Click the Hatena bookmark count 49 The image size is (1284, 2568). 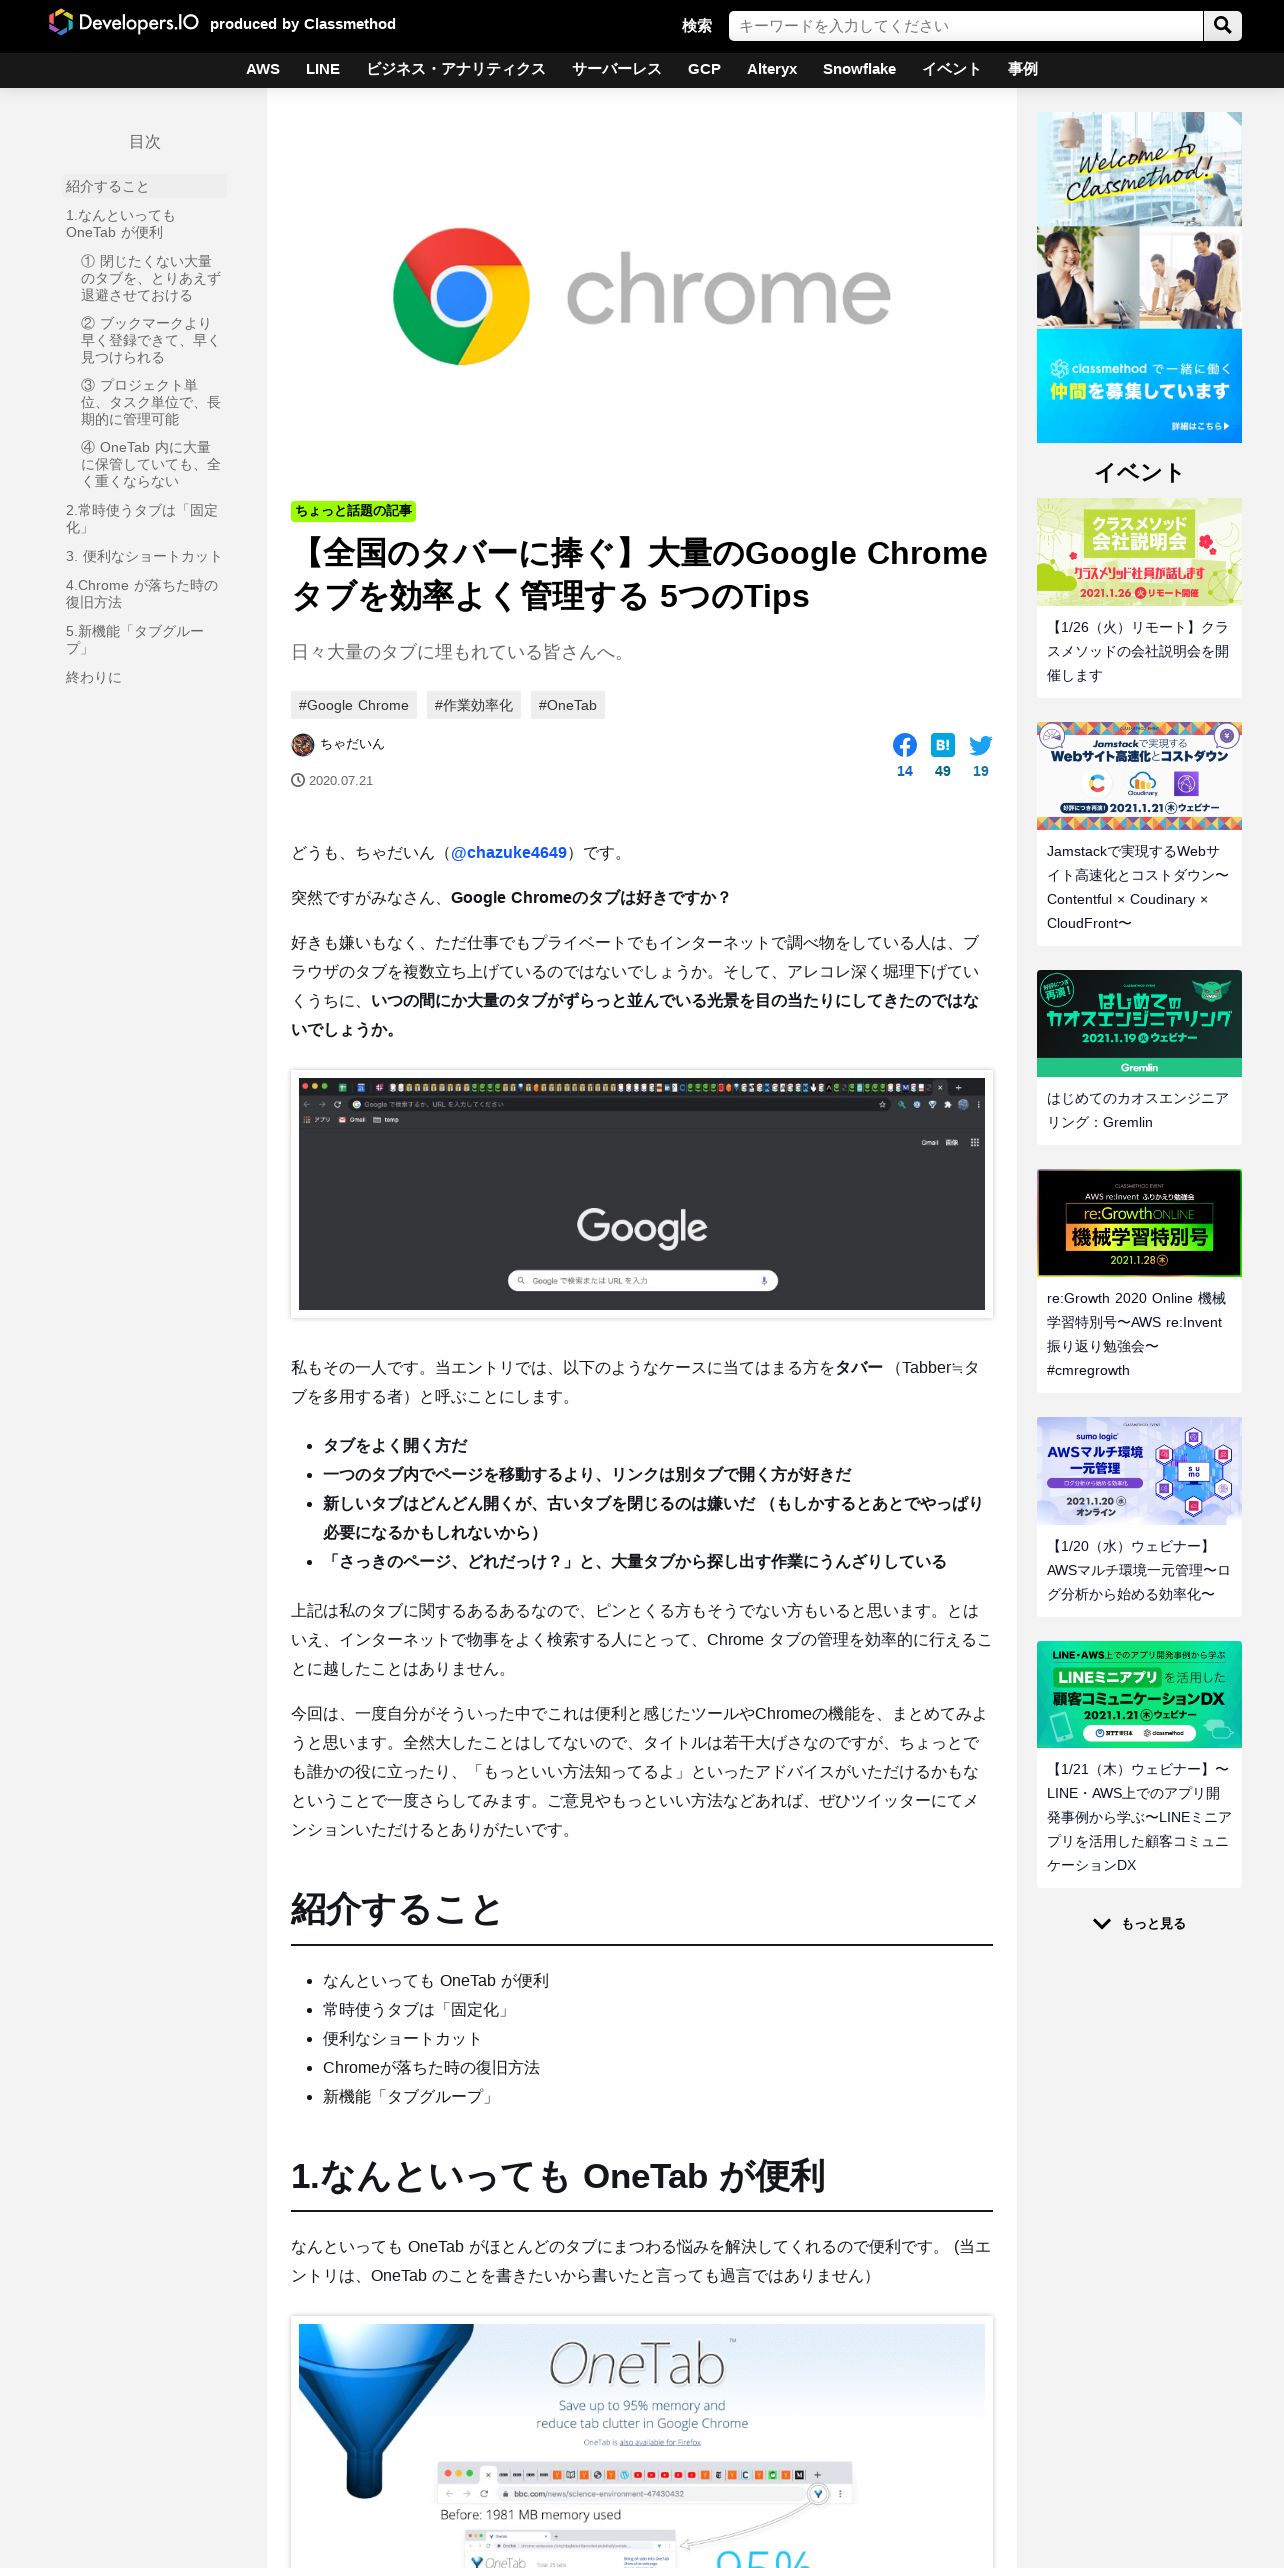coord(942,771)
